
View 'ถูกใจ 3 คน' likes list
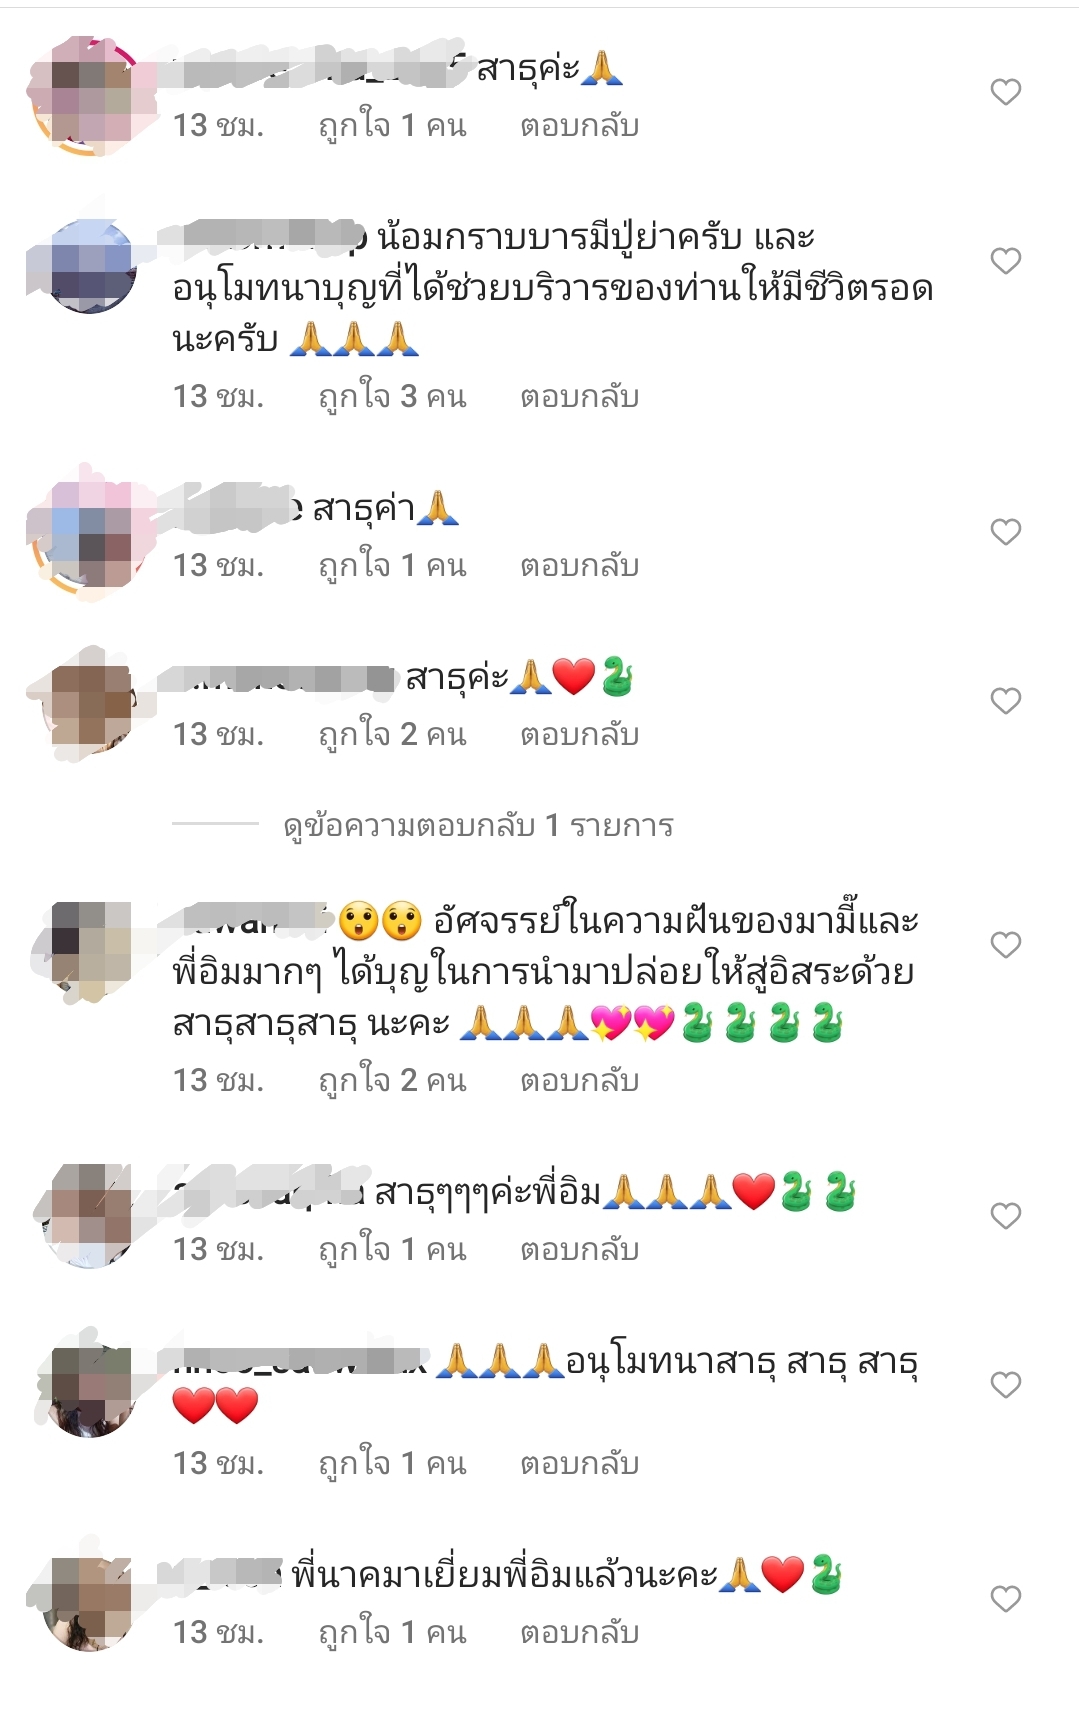(x=392, y=397)
